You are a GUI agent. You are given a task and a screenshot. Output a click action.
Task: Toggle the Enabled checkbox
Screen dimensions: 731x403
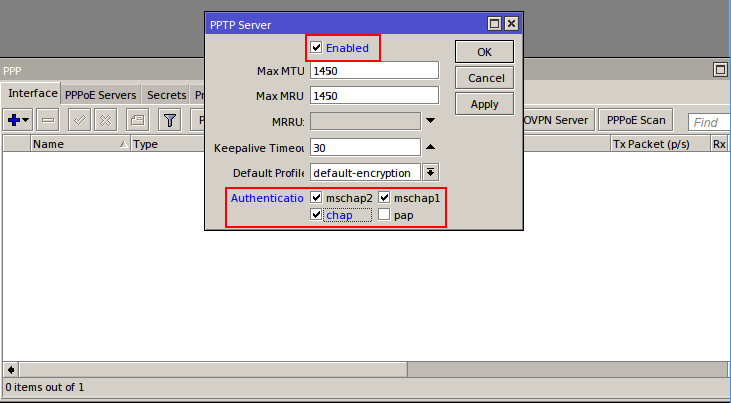(x=316, y=48)
